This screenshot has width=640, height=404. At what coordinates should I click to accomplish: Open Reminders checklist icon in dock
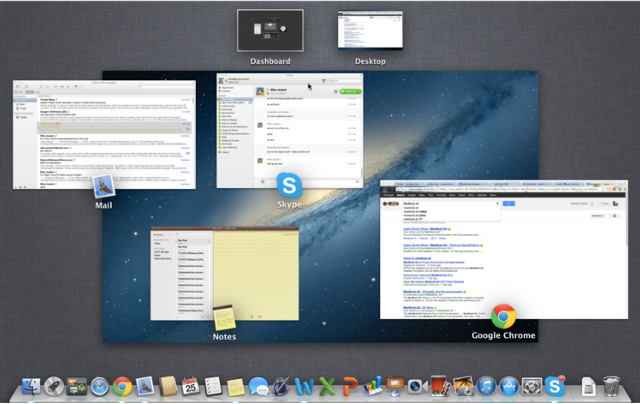[x=213, y=386]
